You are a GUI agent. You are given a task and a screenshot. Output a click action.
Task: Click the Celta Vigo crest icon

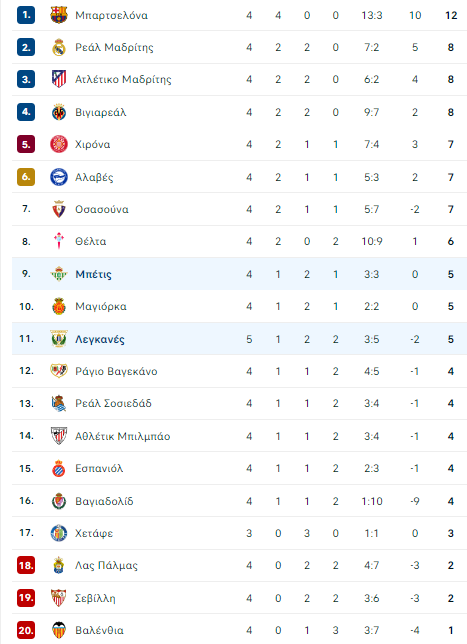[x=59, y=241]
